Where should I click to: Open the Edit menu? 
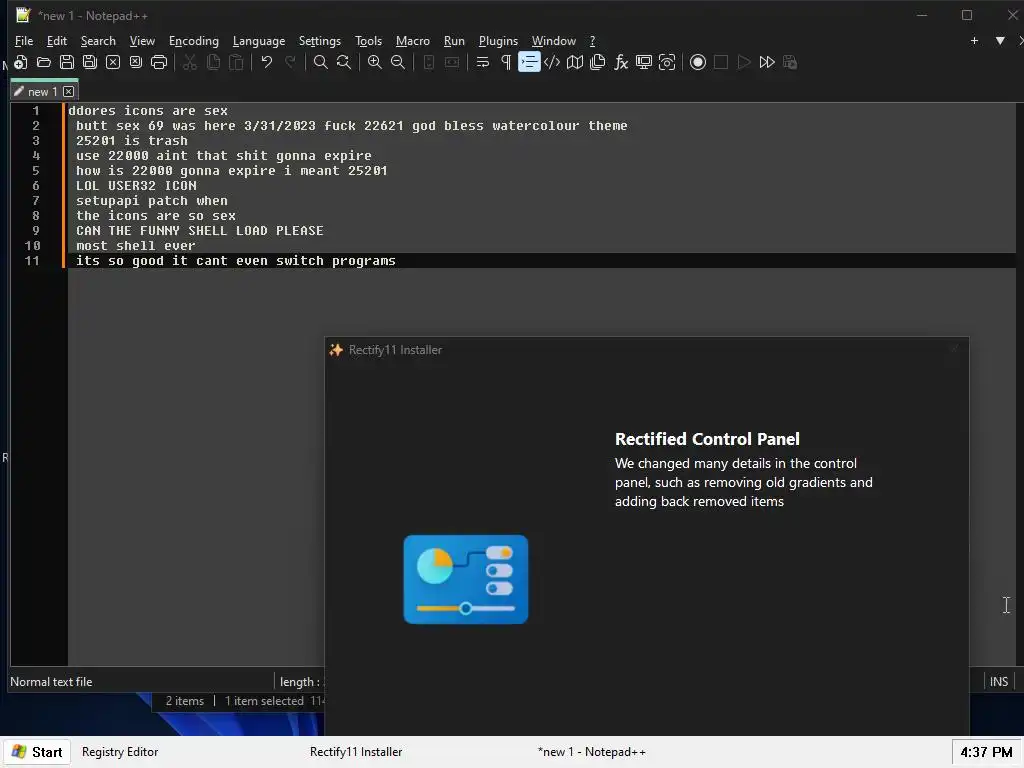(x=57, y=41)
